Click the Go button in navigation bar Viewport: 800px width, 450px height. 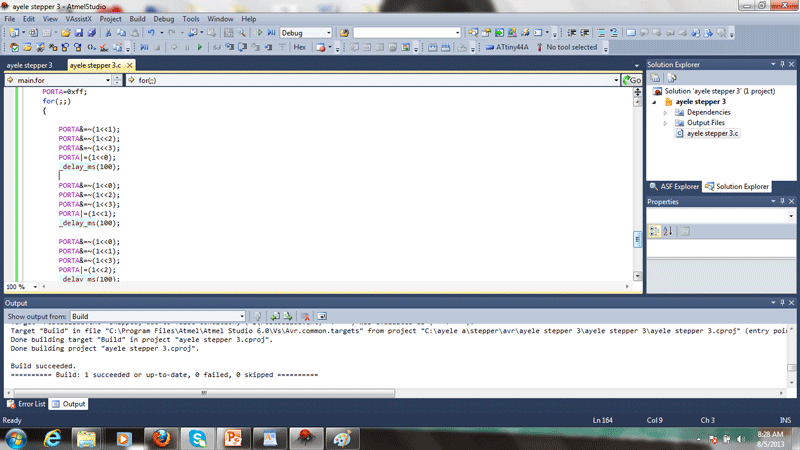tap(632, 80)
